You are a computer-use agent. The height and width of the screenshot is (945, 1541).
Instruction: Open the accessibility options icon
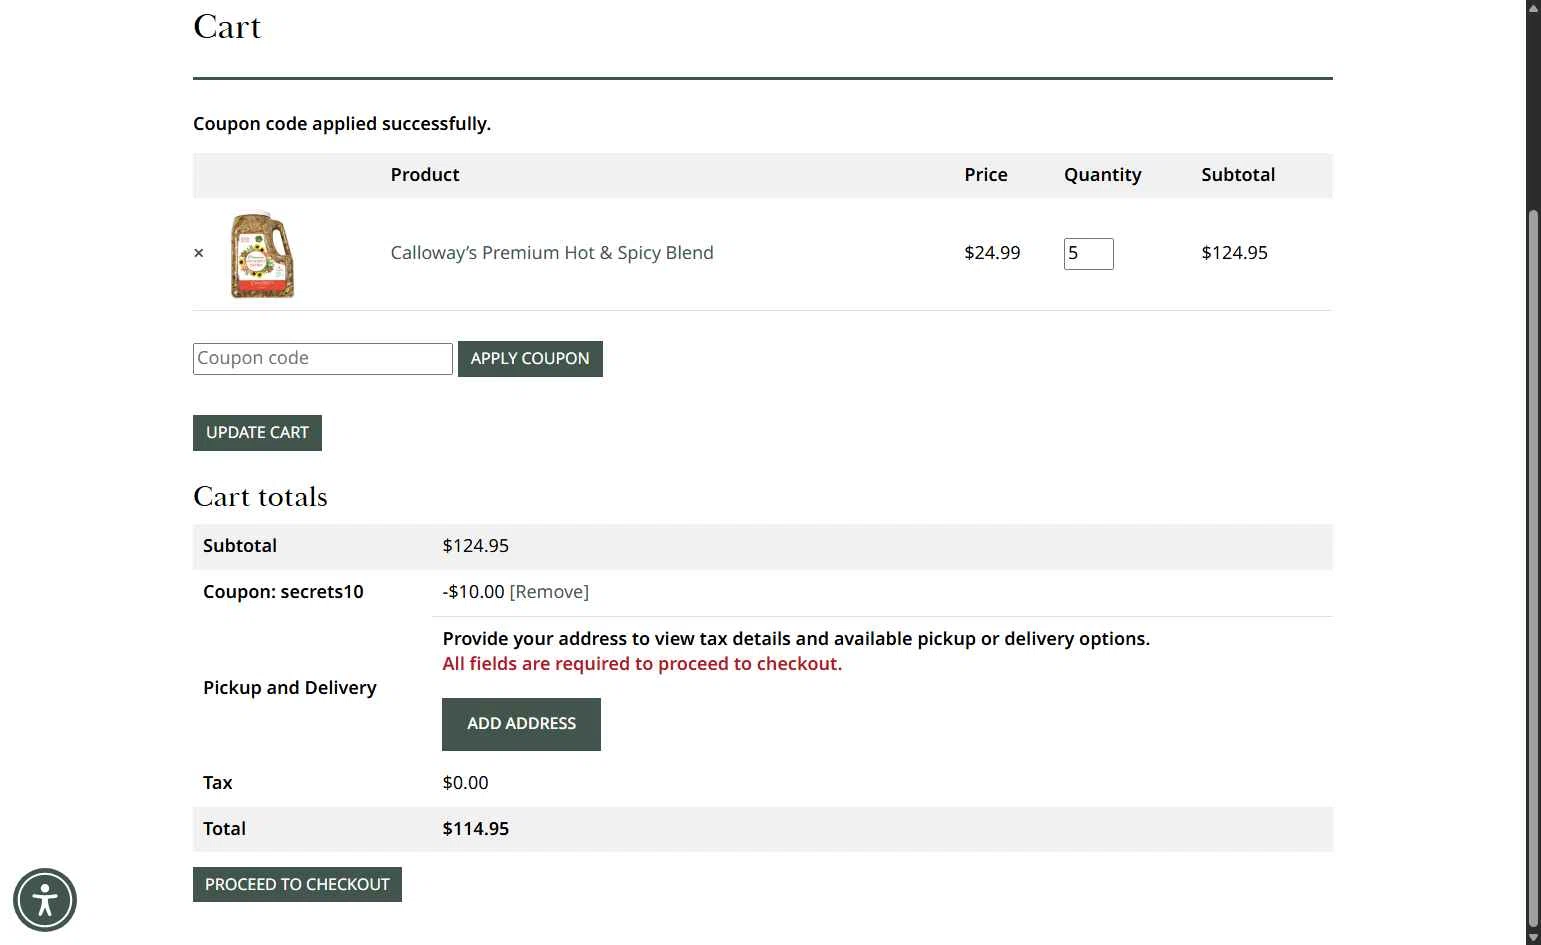tap(45, 900)
